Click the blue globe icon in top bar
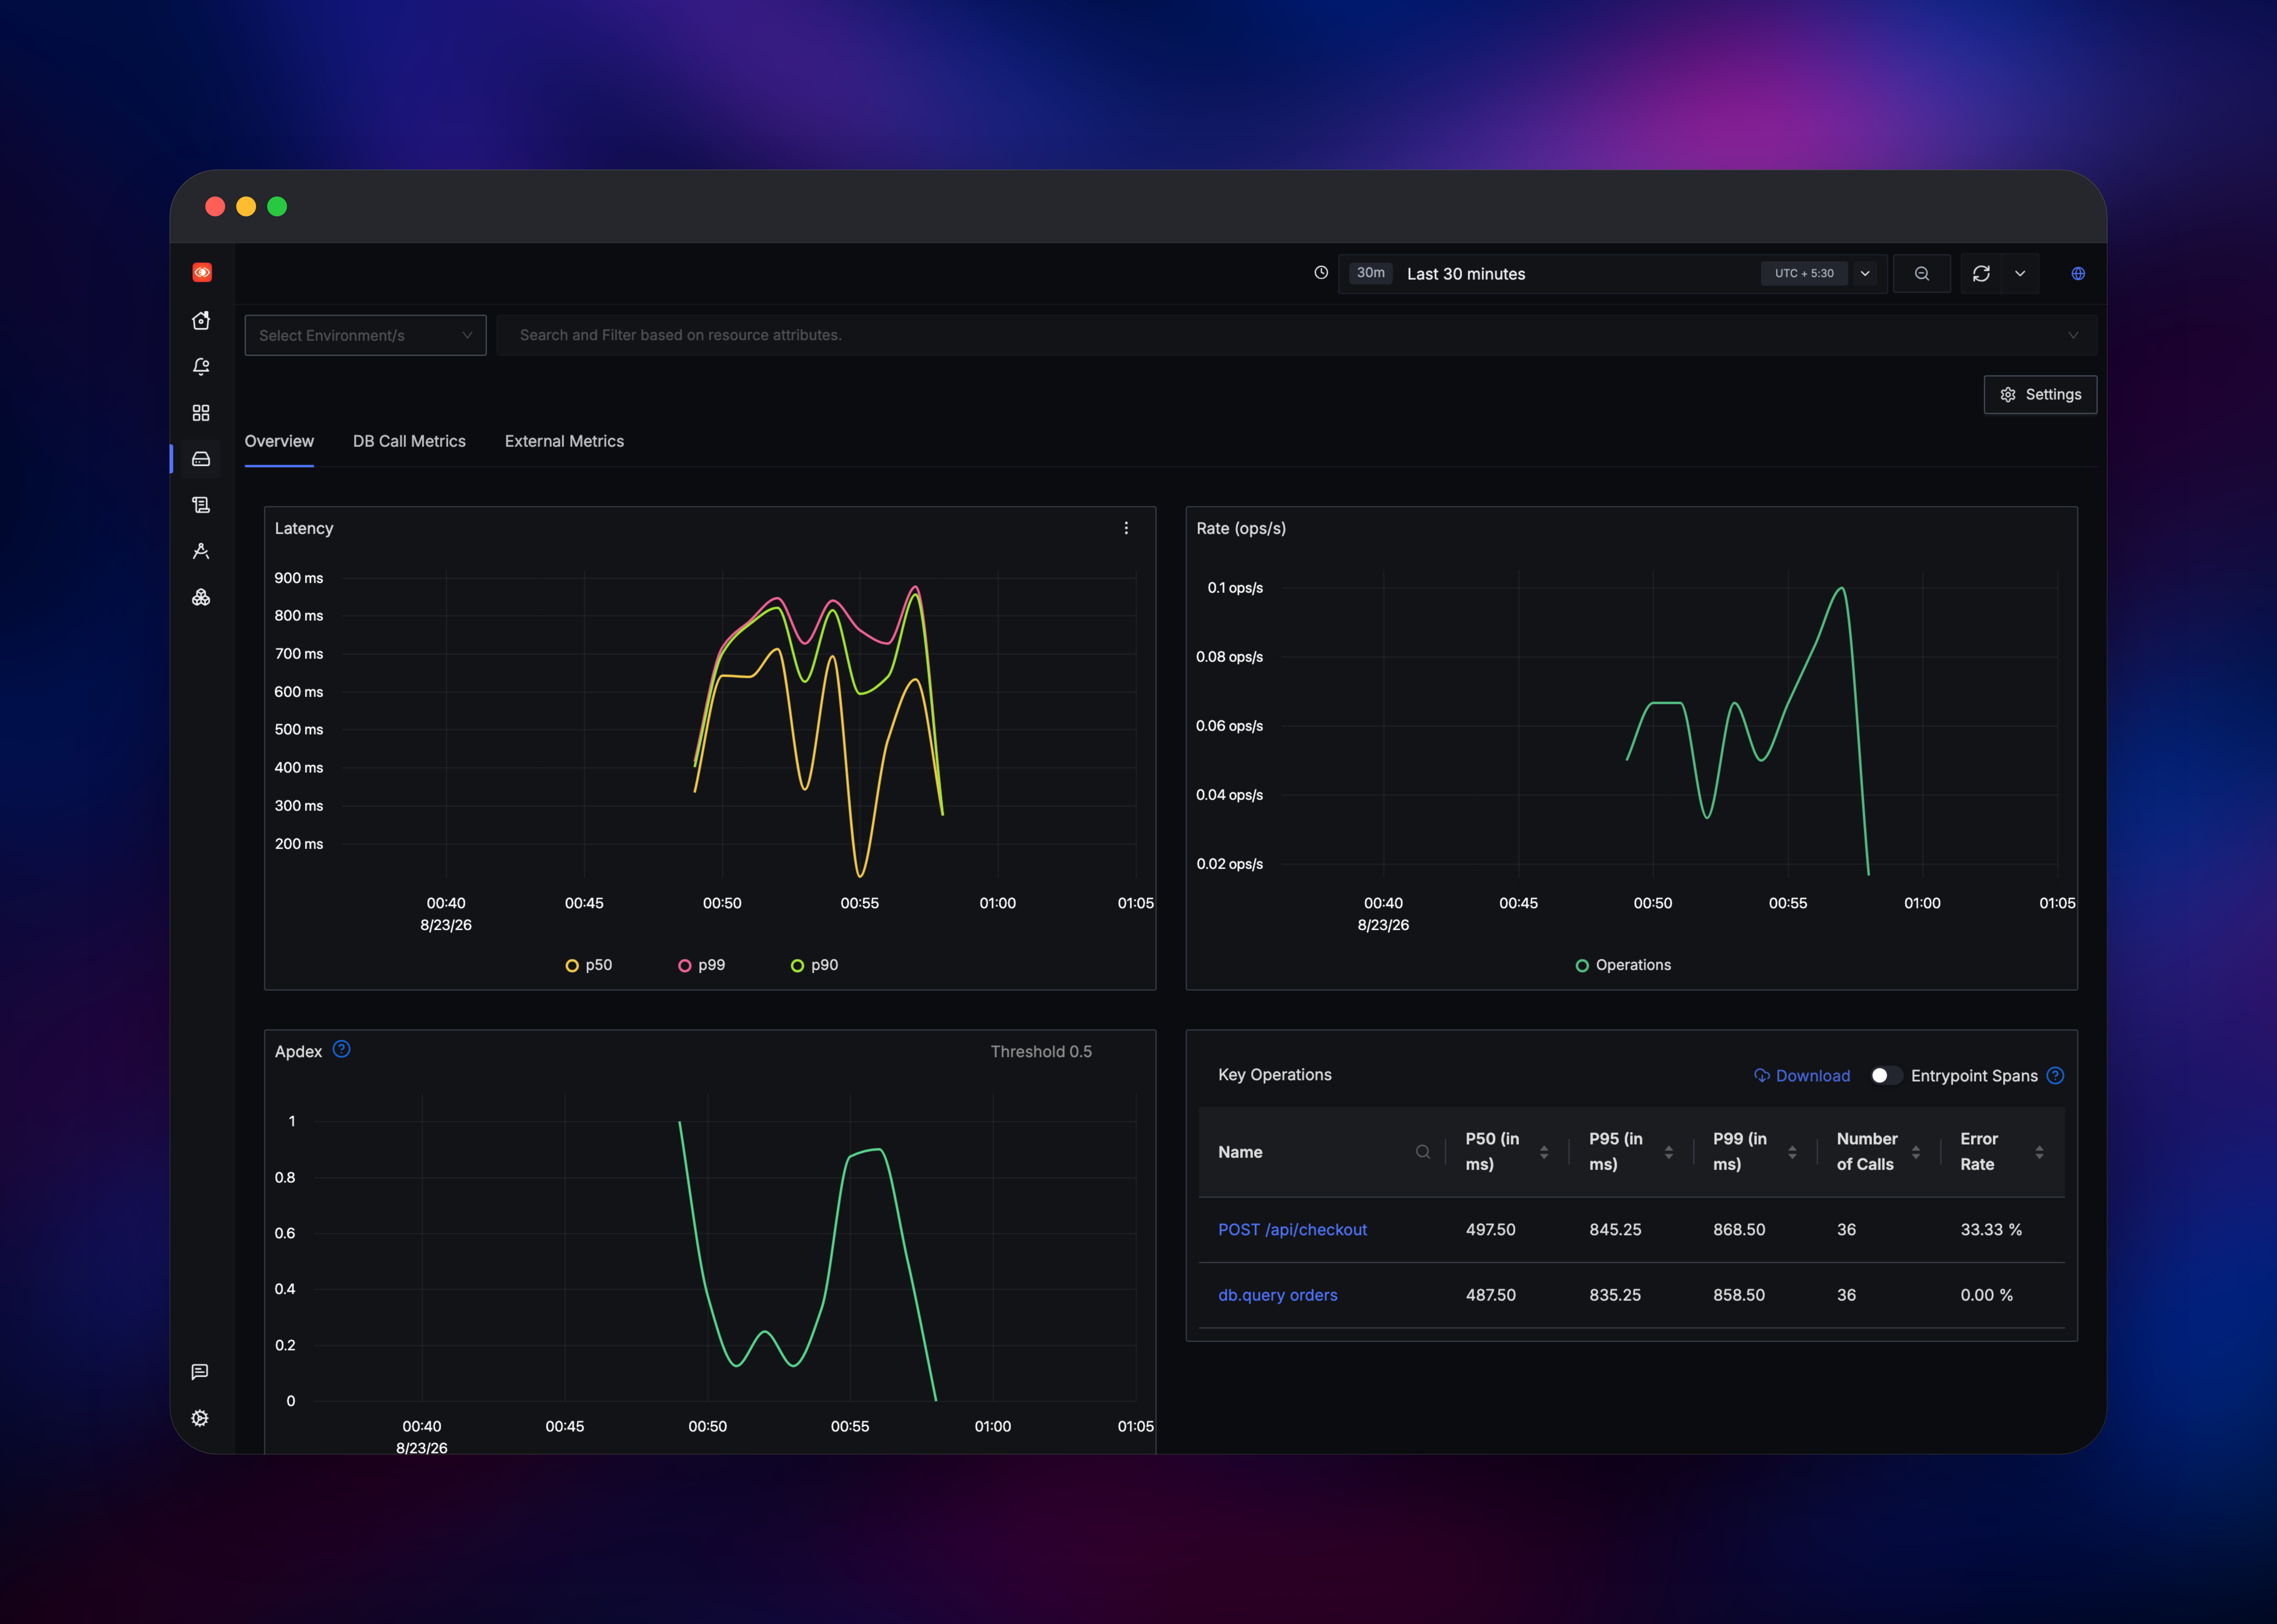The width and height of the screenshot is (2277, 1624). coord(2078,273)
